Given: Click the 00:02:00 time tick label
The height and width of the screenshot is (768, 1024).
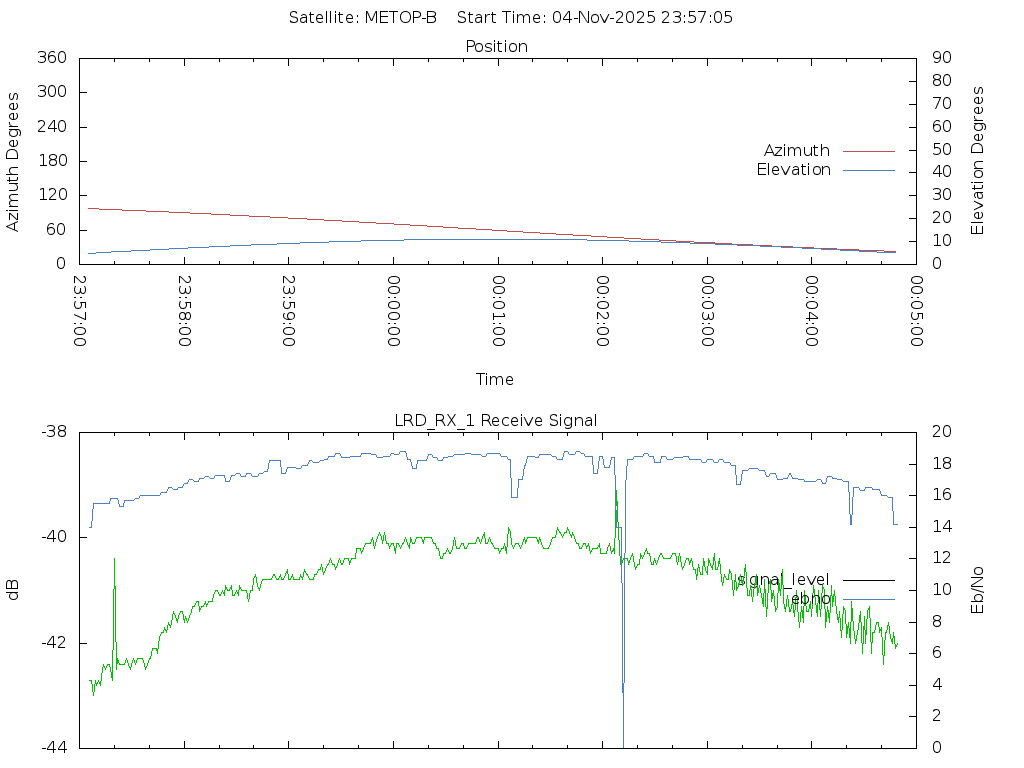Looking at the screenshot, I should 602,311.
